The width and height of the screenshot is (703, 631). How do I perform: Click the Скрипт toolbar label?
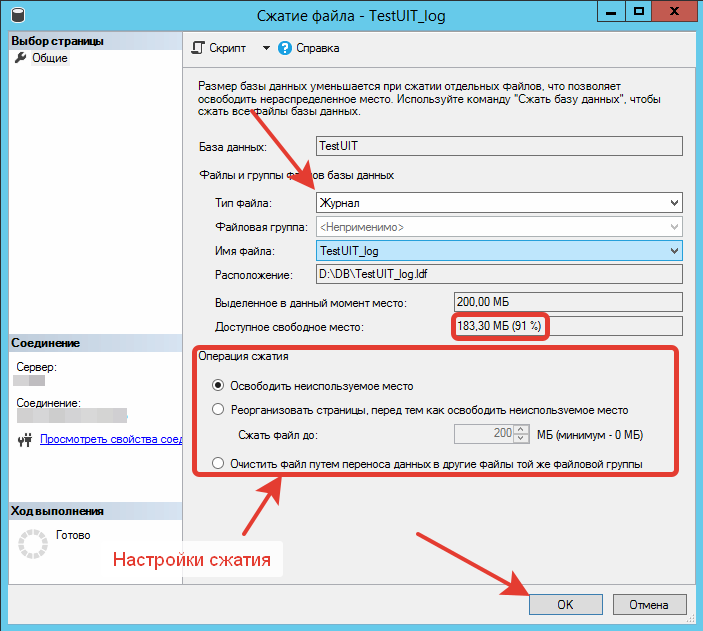coord(227,48)
